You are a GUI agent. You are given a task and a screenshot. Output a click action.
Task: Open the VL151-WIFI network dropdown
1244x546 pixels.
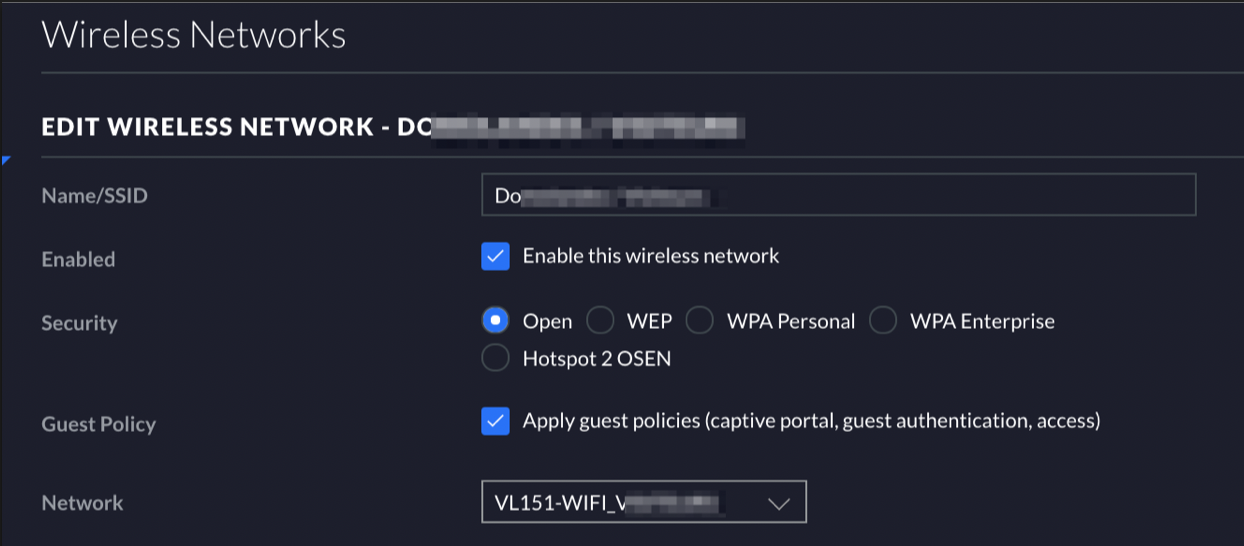click(643, 502)
